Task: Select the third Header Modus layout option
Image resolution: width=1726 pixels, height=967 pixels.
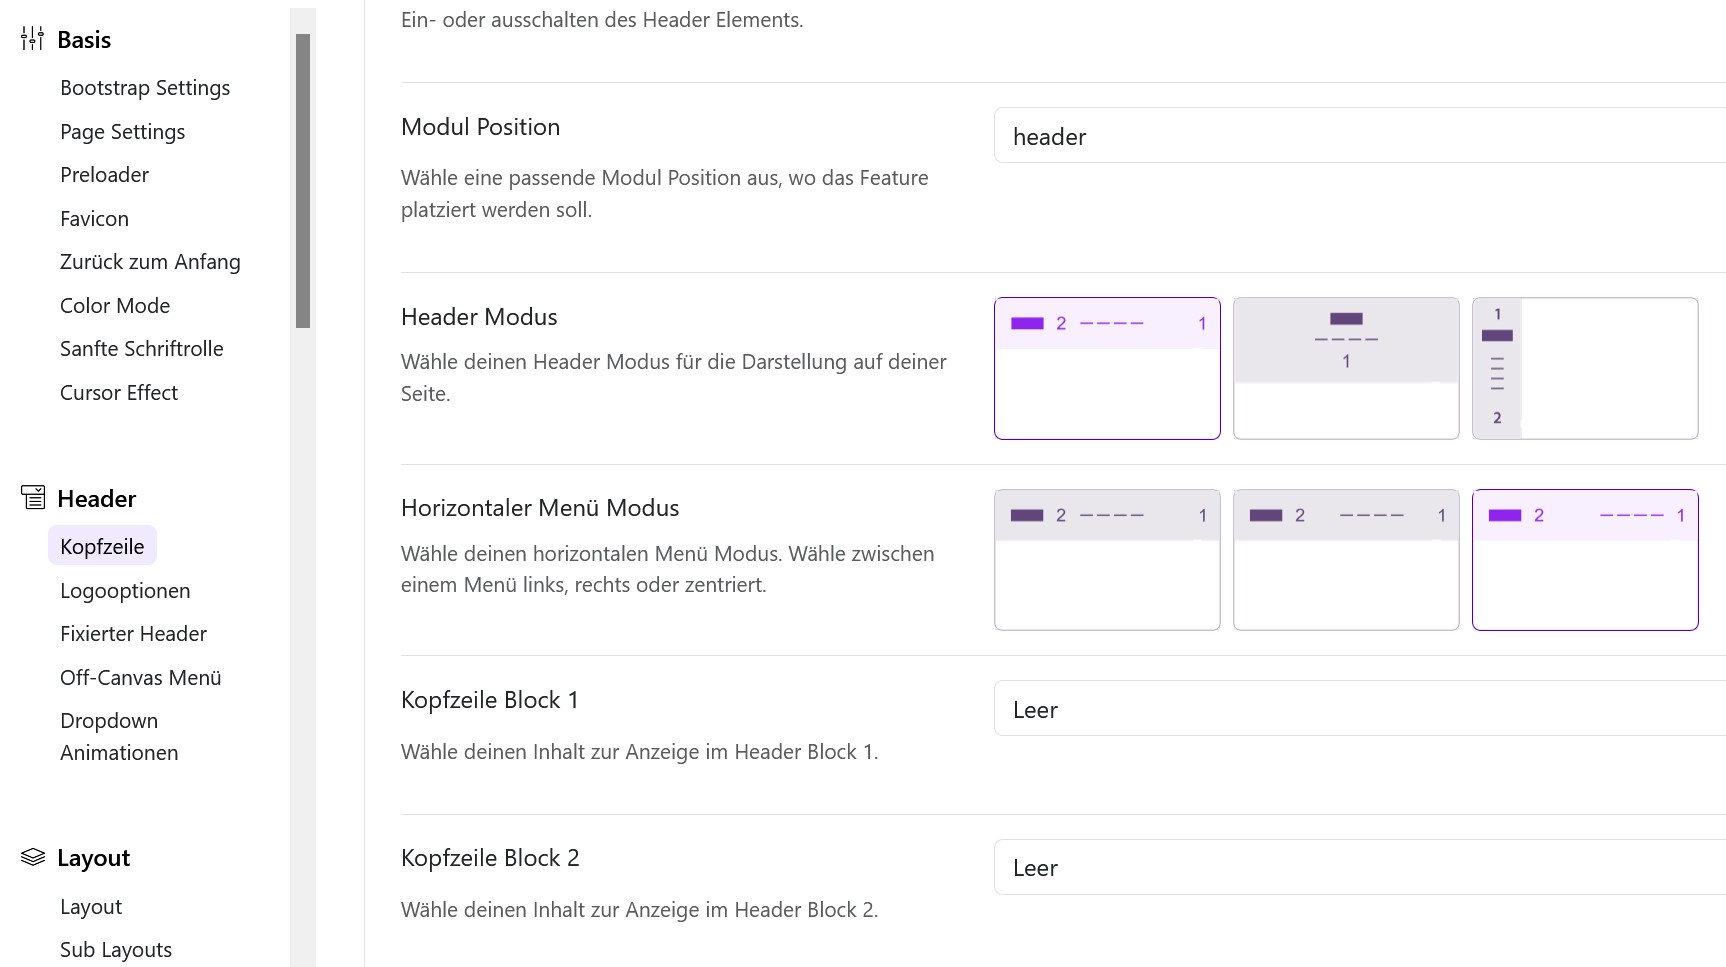Action: (x=1585, y=367)
